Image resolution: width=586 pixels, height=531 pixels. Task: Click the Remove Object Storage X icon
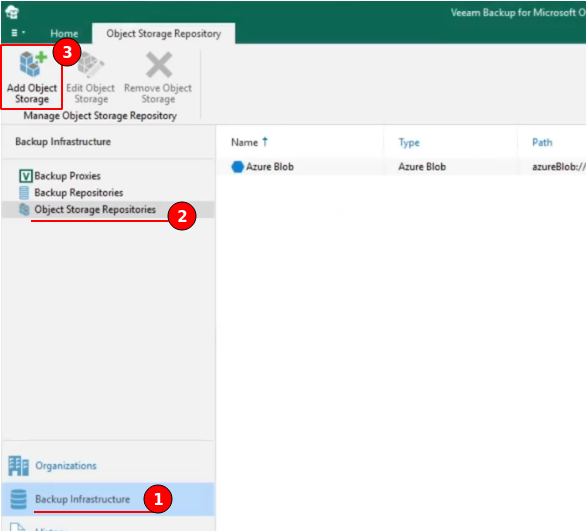[159, 64]
